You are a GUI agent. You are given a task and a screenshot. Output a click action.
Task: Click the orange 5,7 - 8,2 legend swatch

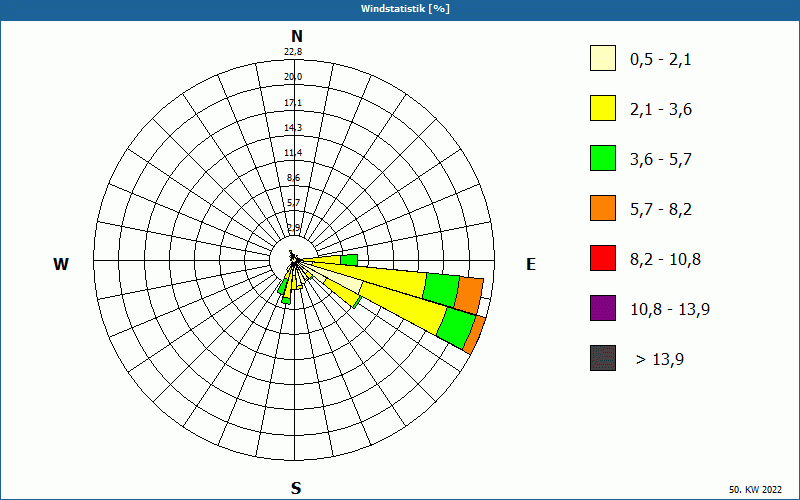(x=603, y=208)
